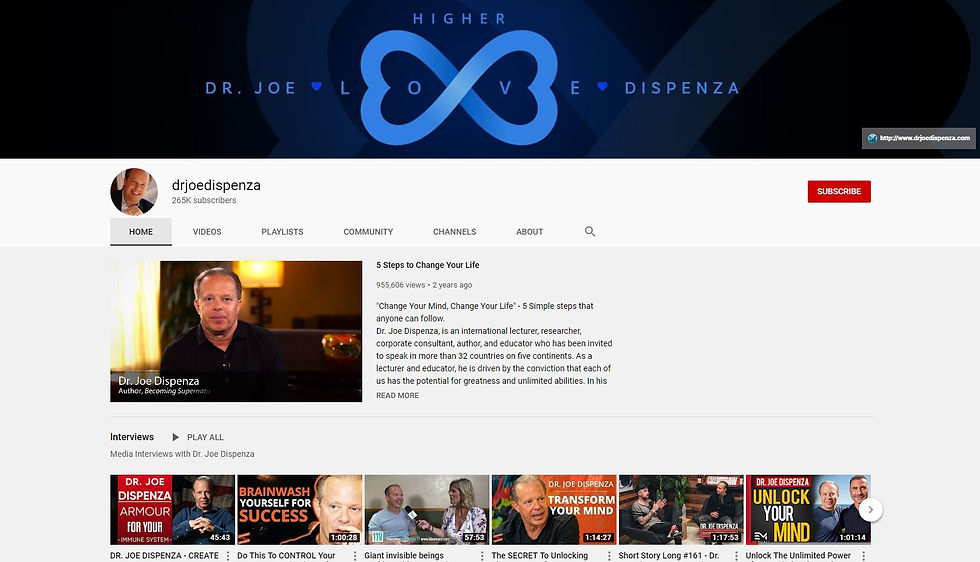Open options menu for Unlock The Unlimited Power video
980x562 pixels.
coord(864,556)
